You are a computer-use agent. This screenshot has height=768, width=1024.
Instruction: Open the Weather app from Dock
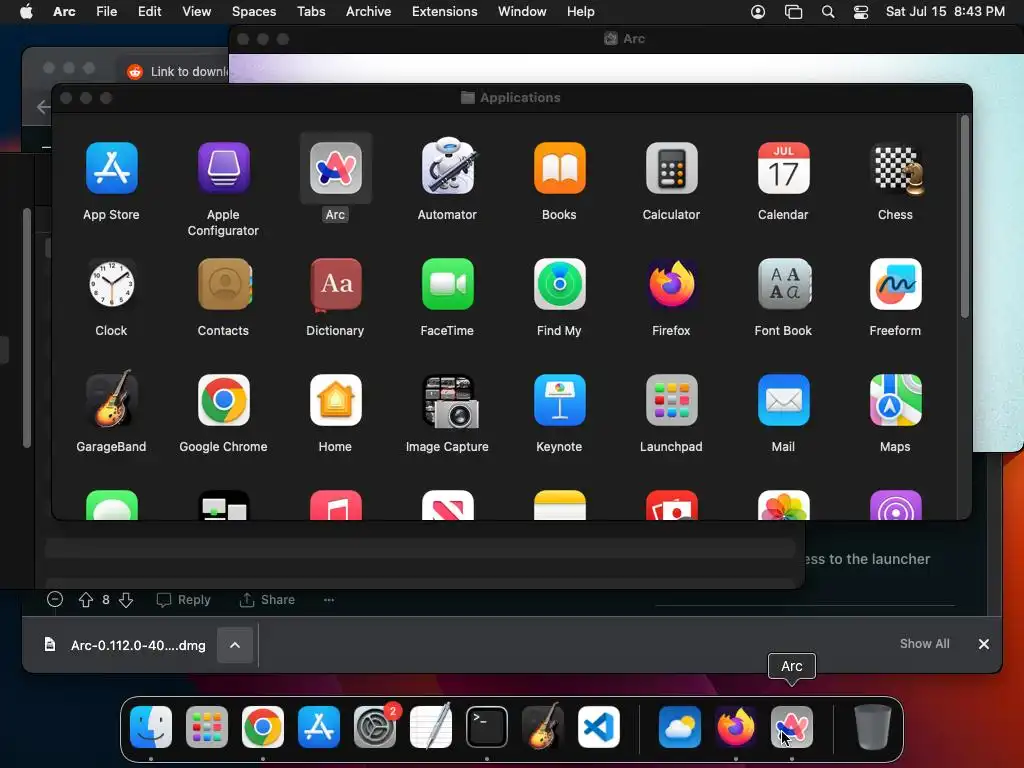point(680,727)
